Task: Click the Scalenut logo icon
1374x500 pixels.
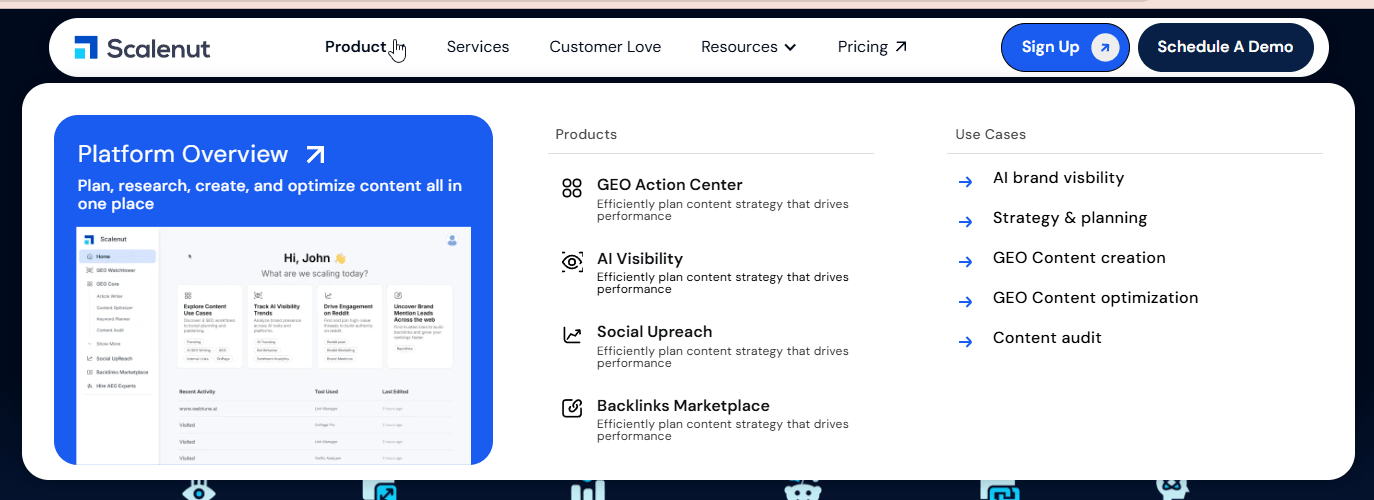Action: pyautogui.click(x=86, y=47)
